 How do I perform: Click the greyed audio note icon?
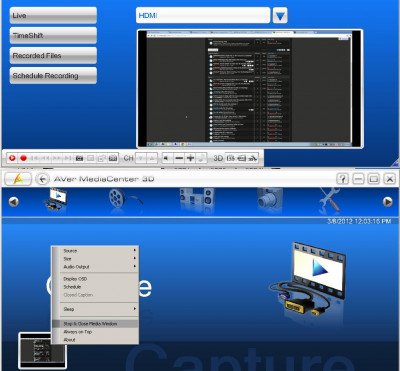tap(201, 158)
